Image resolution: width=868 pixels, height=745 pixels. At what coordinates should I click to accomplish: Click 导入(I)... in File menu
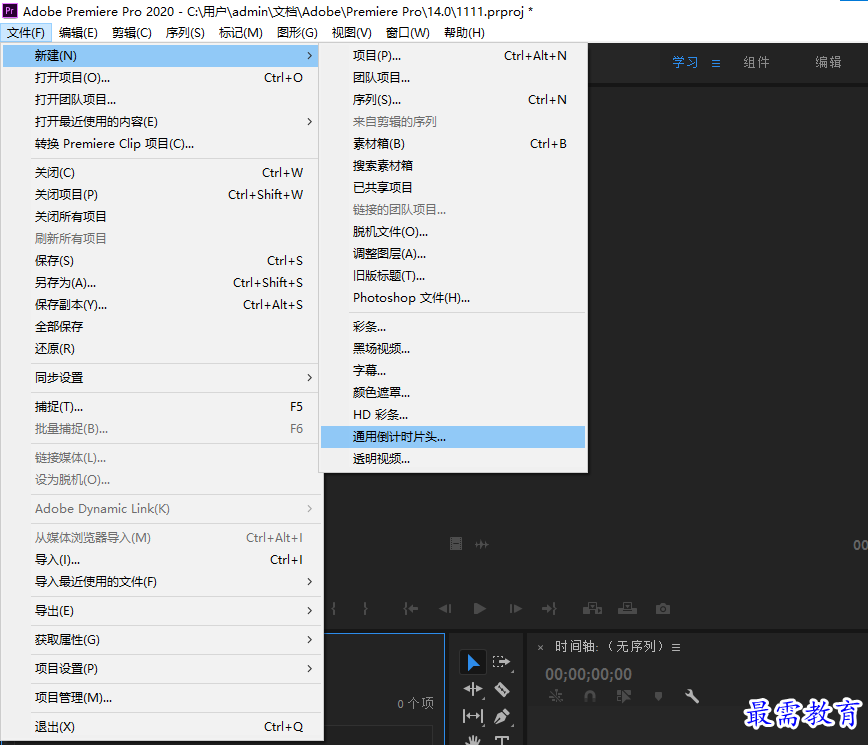pyautogui.click(x=161, y=560)
